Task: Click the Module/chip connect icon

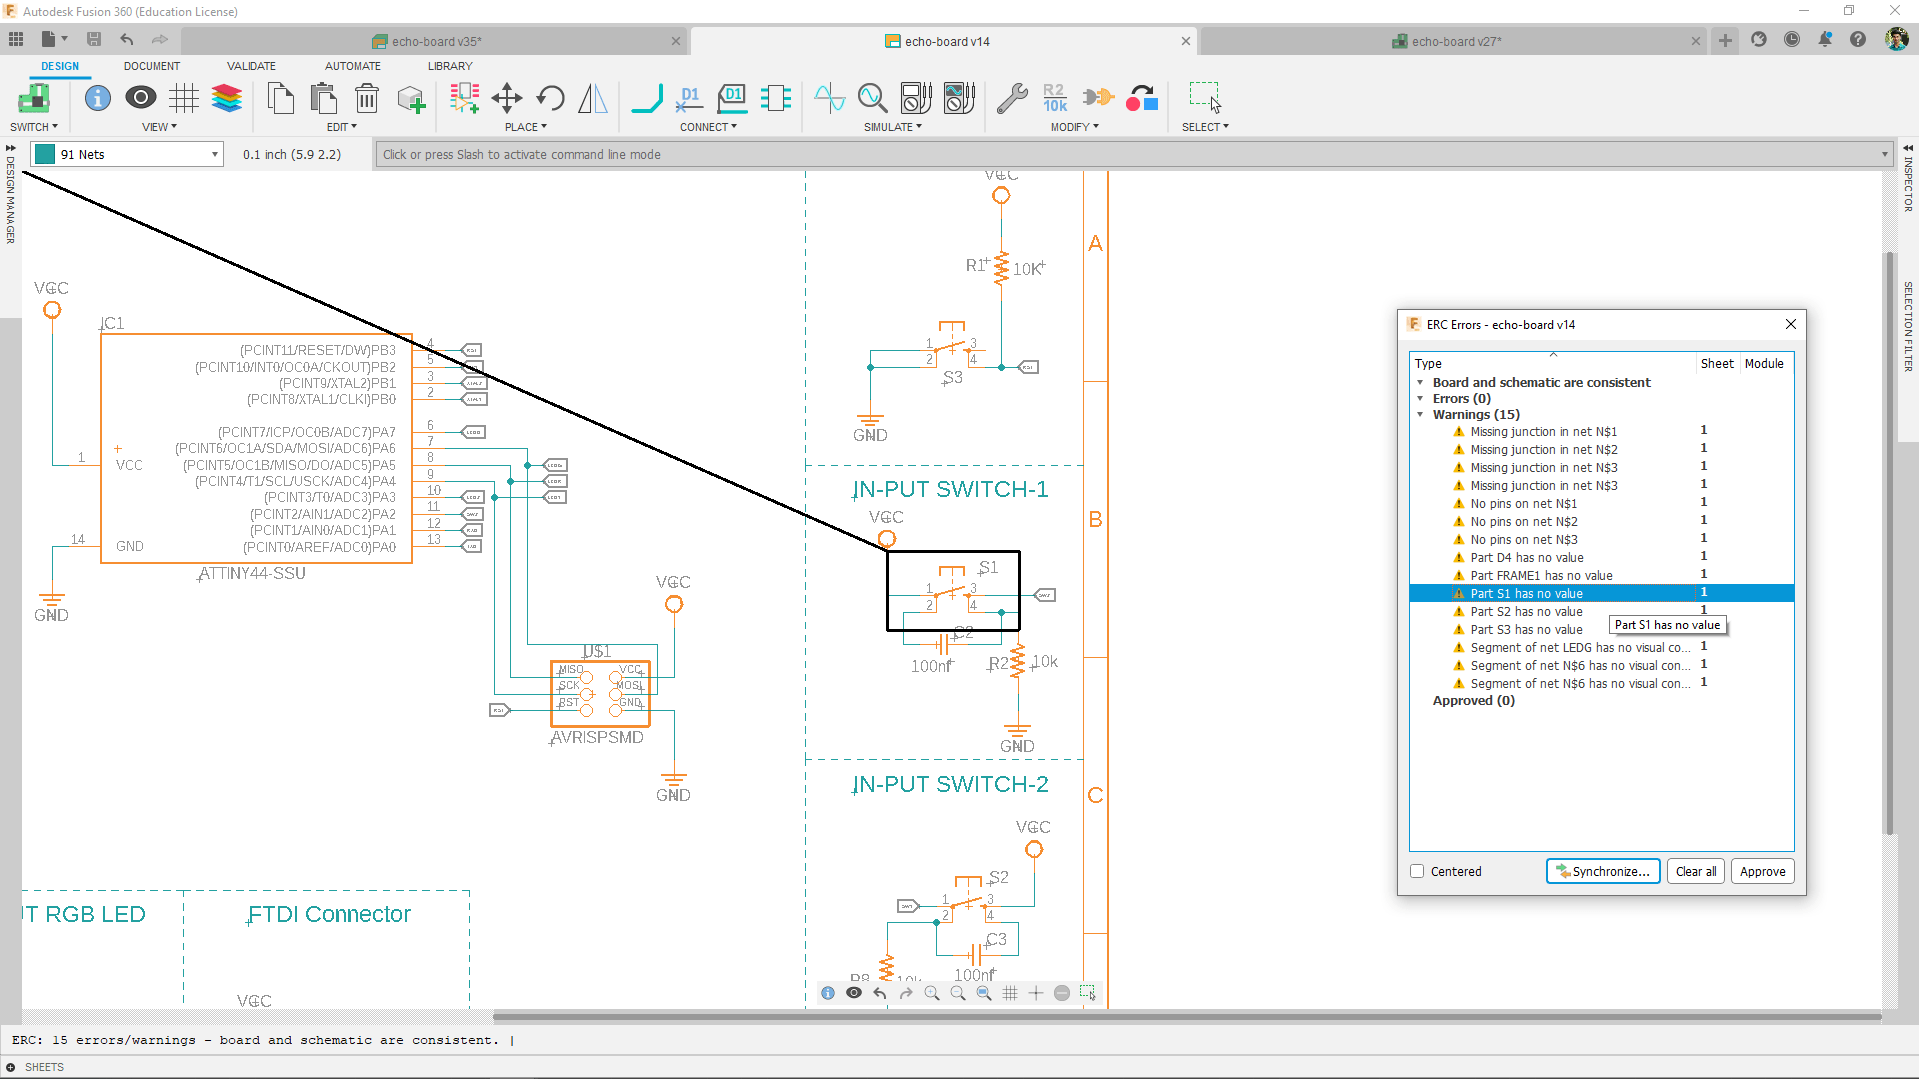Action: [776, 98]
